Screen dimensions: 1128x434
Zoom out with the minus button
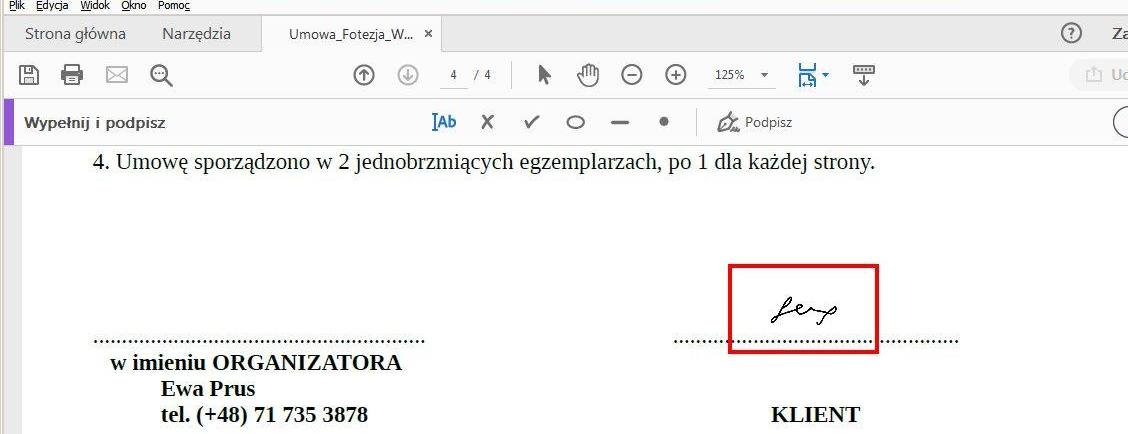coord(632,74)
